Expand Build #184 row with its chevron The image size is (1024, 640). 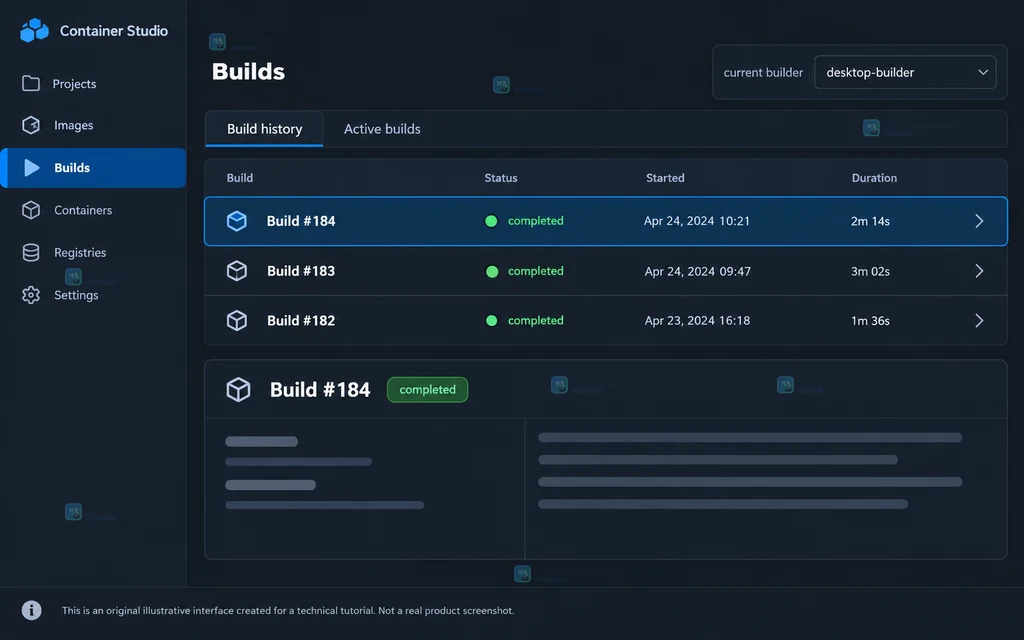coord(979,221)
